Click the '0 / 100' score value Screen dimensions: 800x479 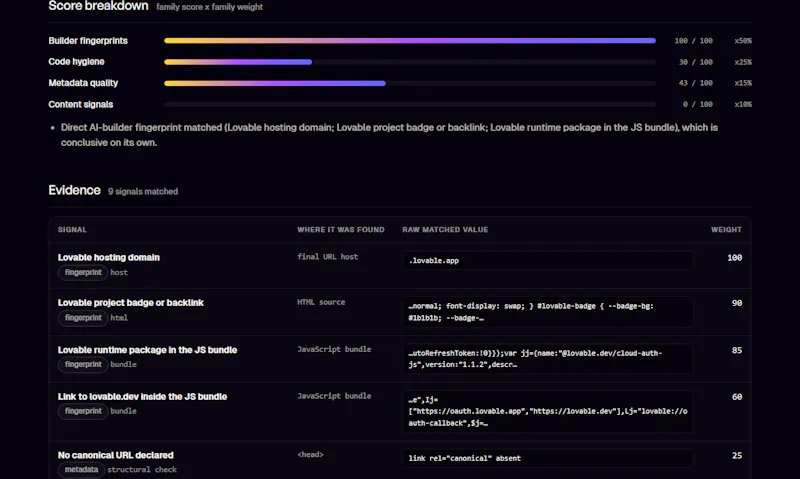tap(697, 104)
